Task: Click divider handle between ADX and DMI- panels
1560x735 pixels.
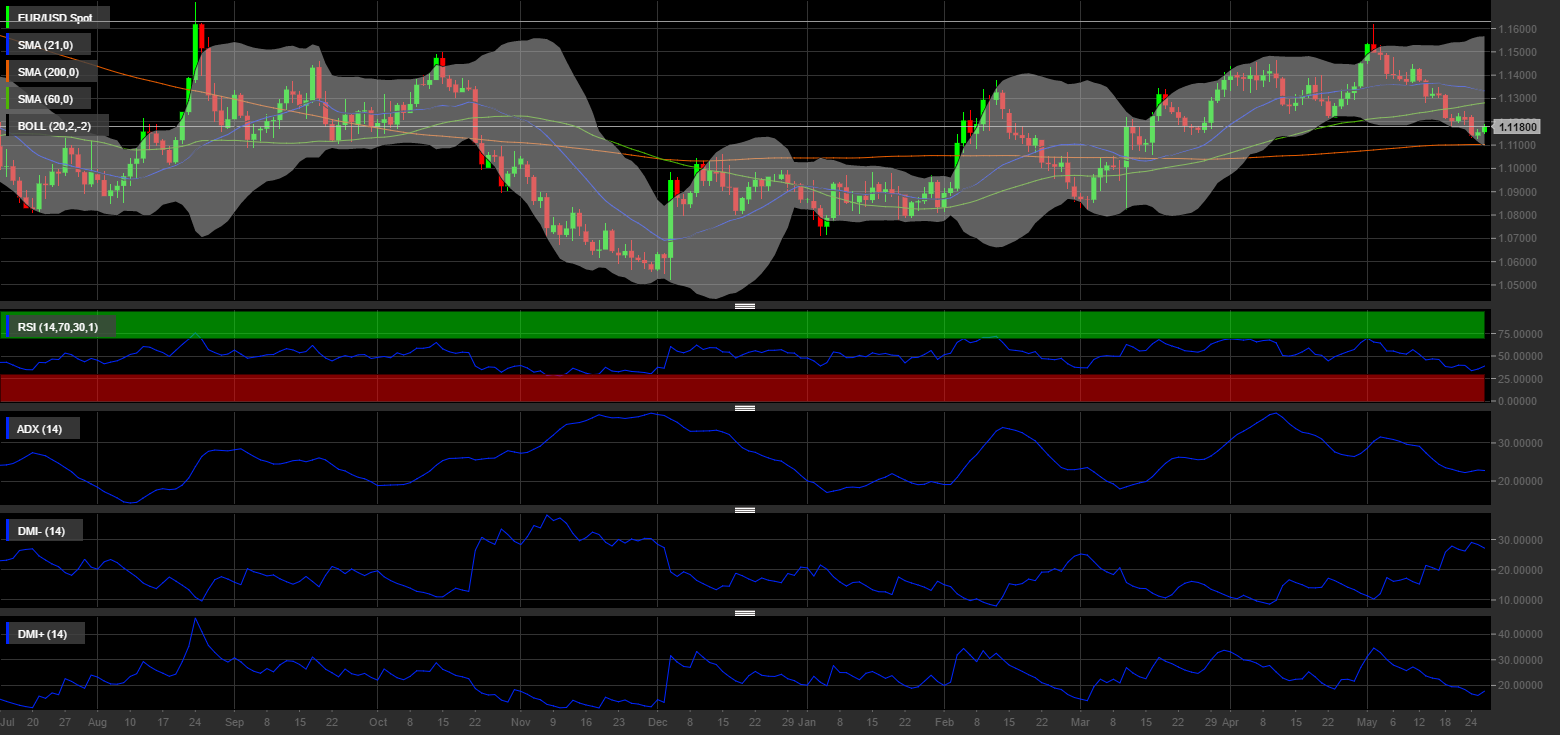Action: click(745, 510)
